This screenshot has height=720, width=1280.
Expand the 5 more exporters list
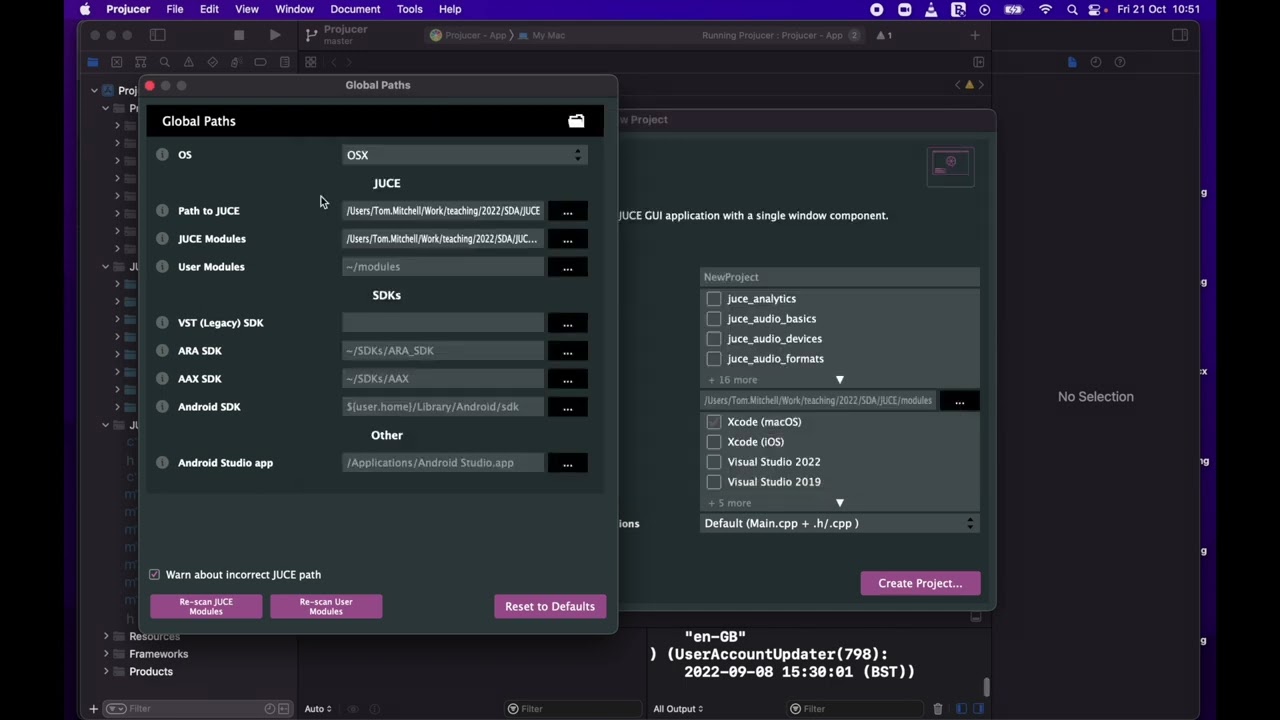coord(840,503)
